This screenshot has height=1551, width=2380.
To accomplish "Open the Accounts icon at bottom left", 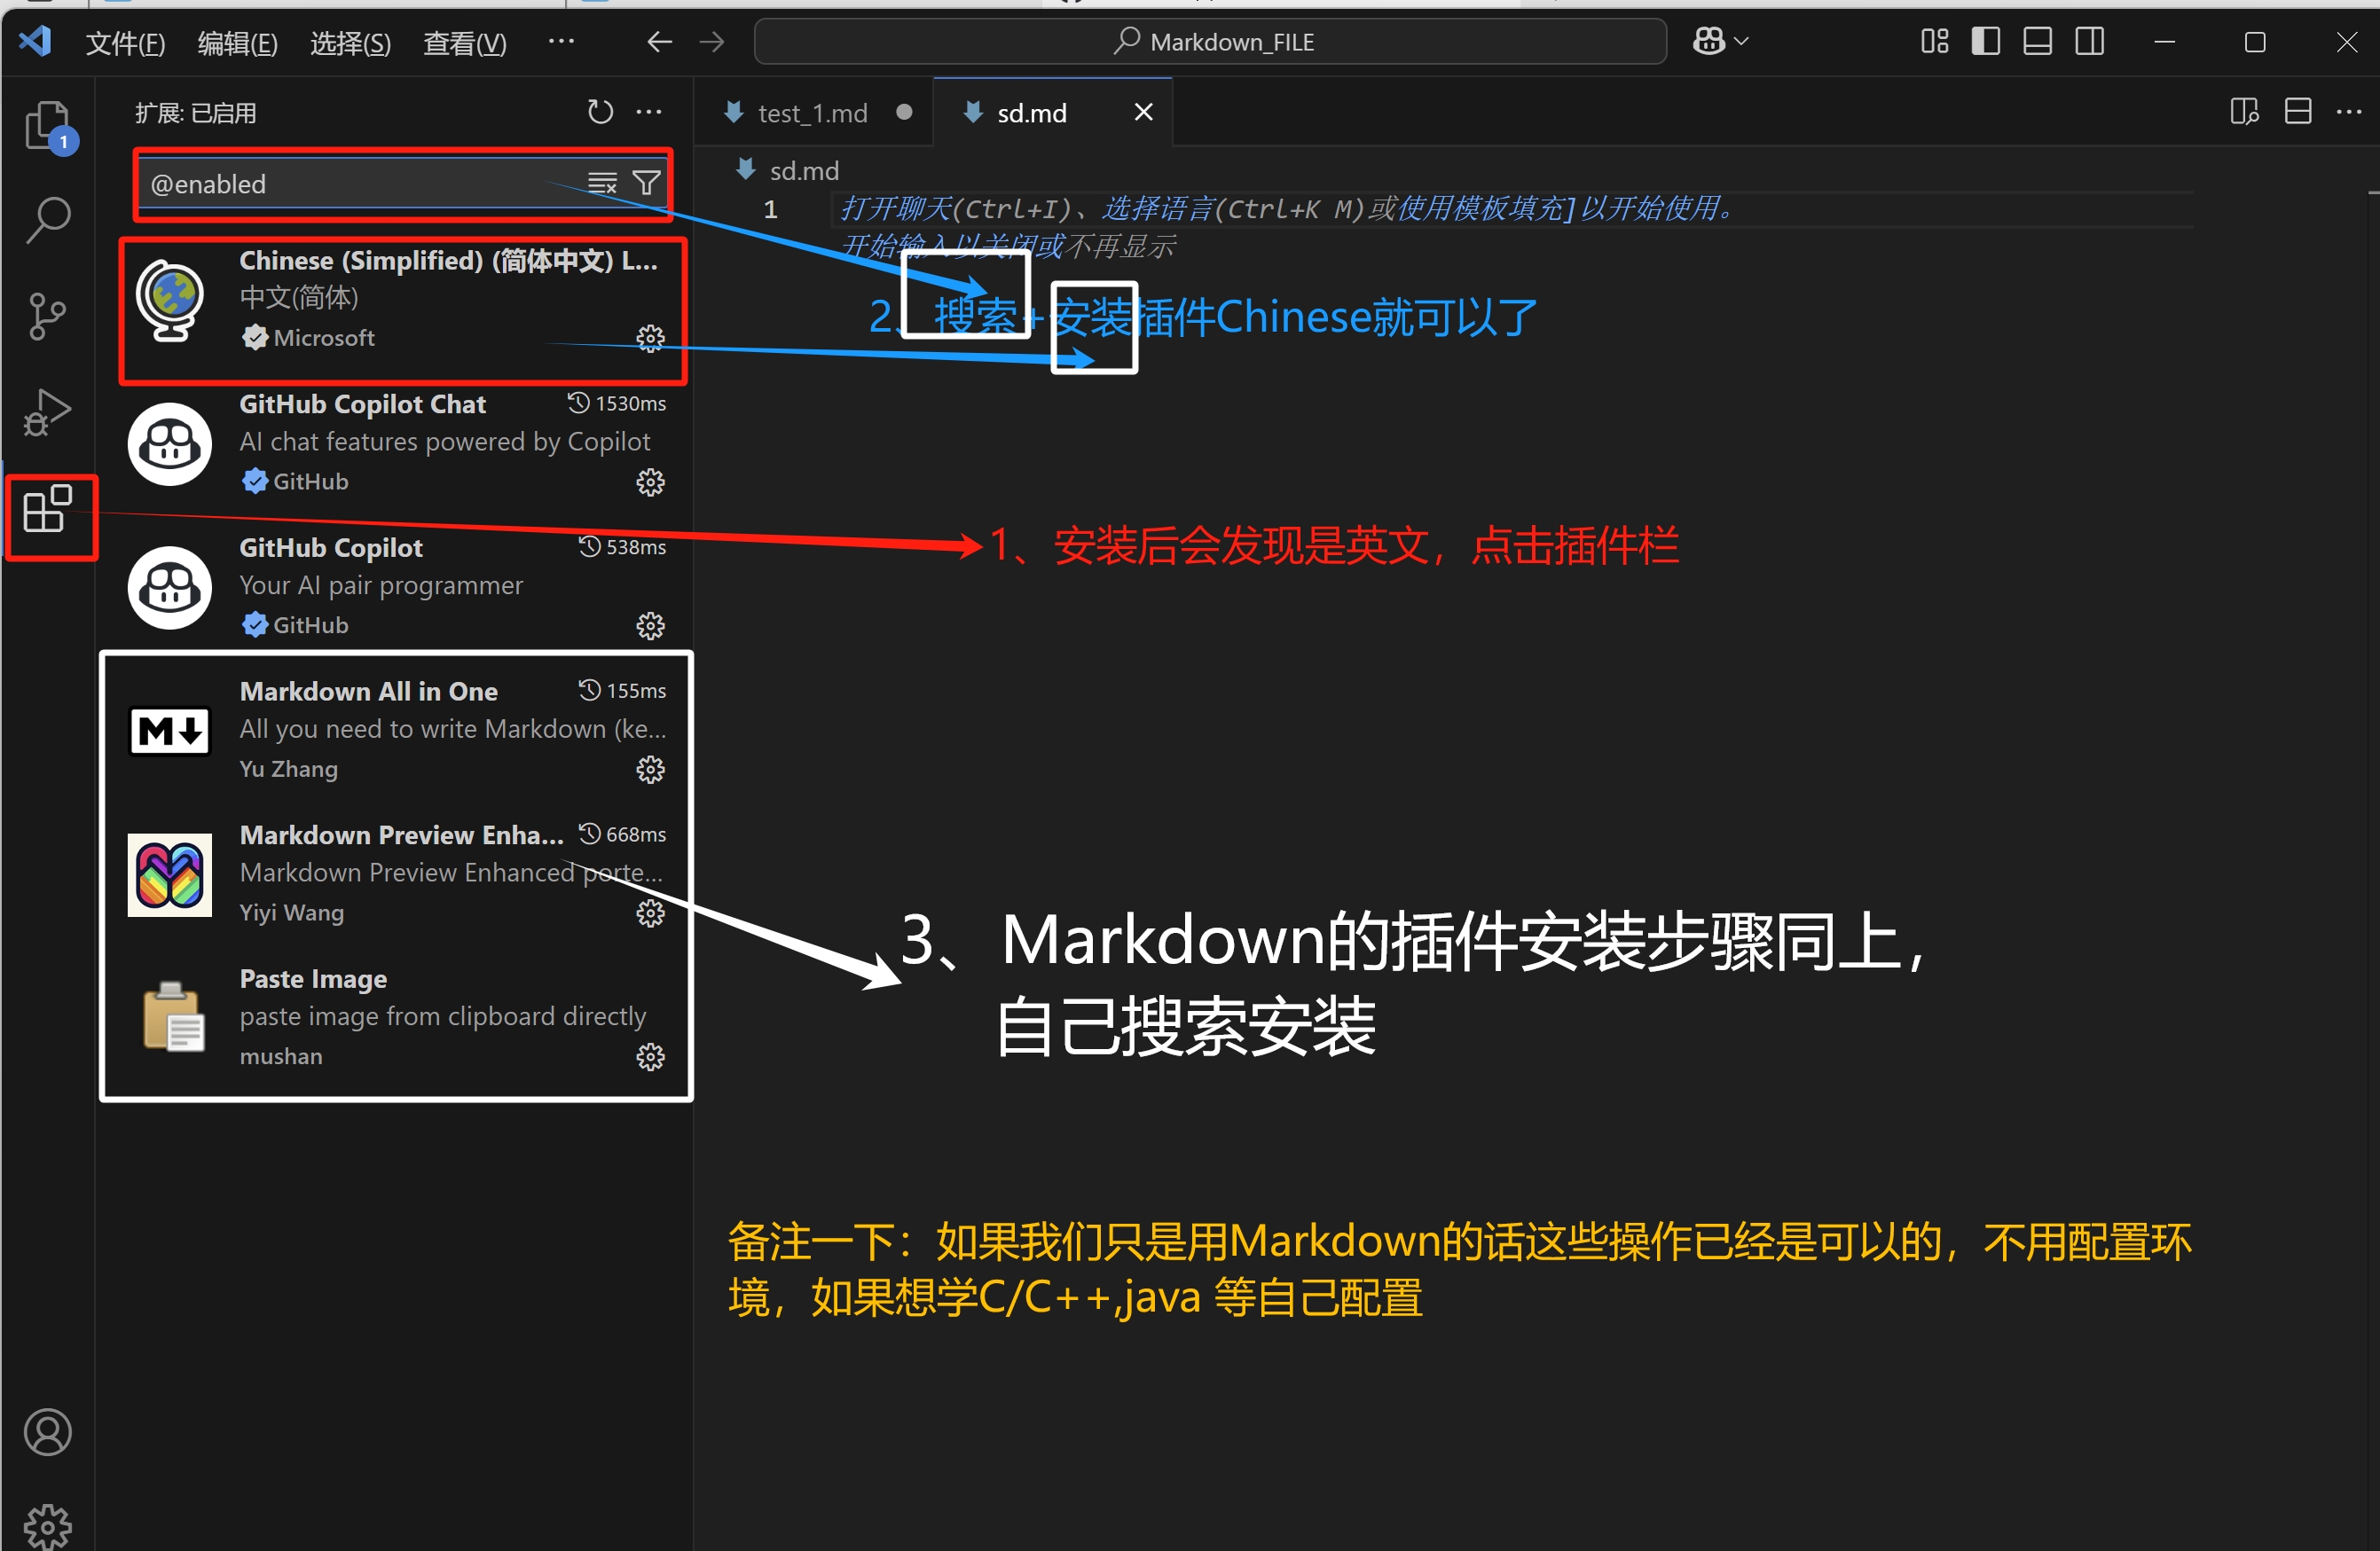I will 47,1432.
